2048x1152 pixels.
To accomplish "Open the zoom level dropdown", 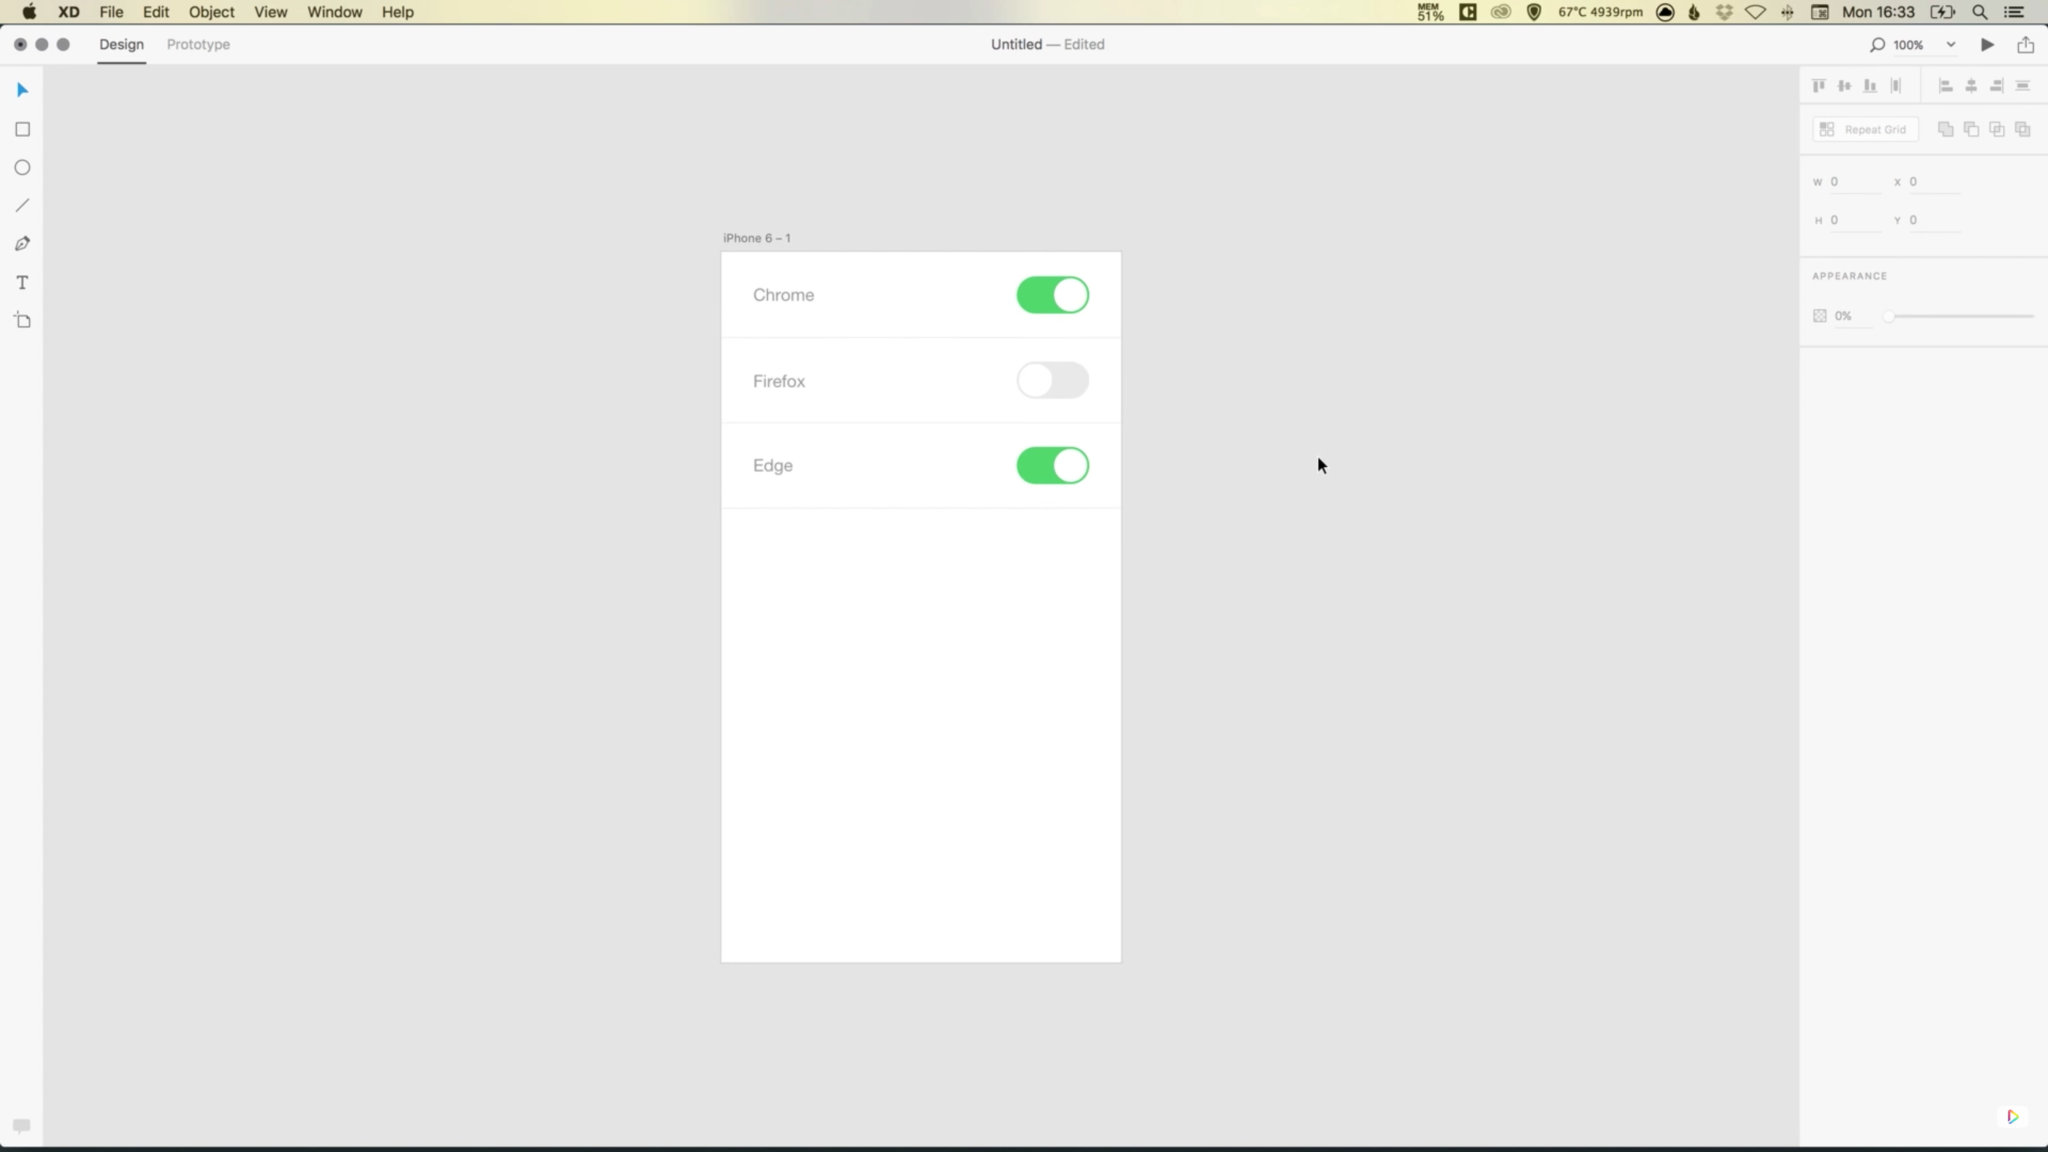I will pos(1950,44).
